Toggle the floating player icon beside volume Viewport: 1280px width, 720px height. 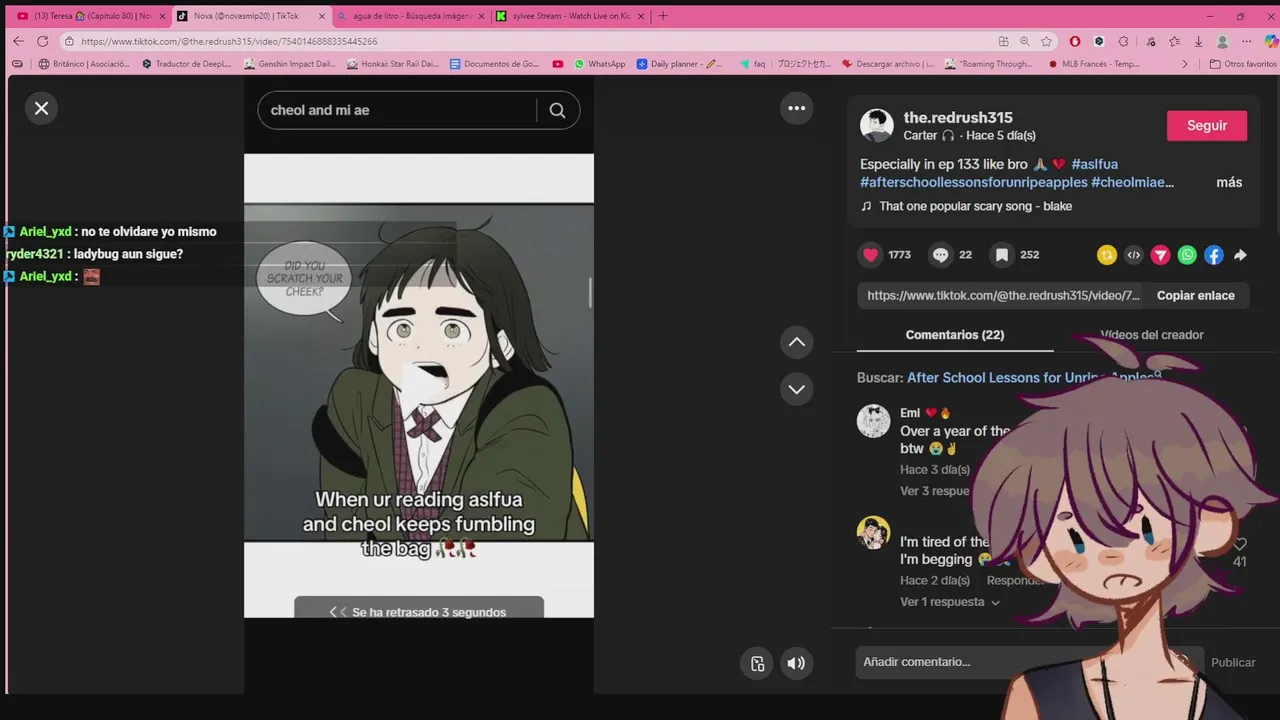757,663
